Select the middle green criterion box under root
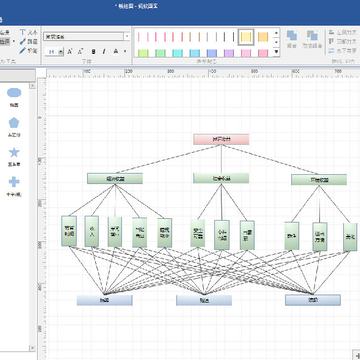The image size is (360, 360). [221, 178]
